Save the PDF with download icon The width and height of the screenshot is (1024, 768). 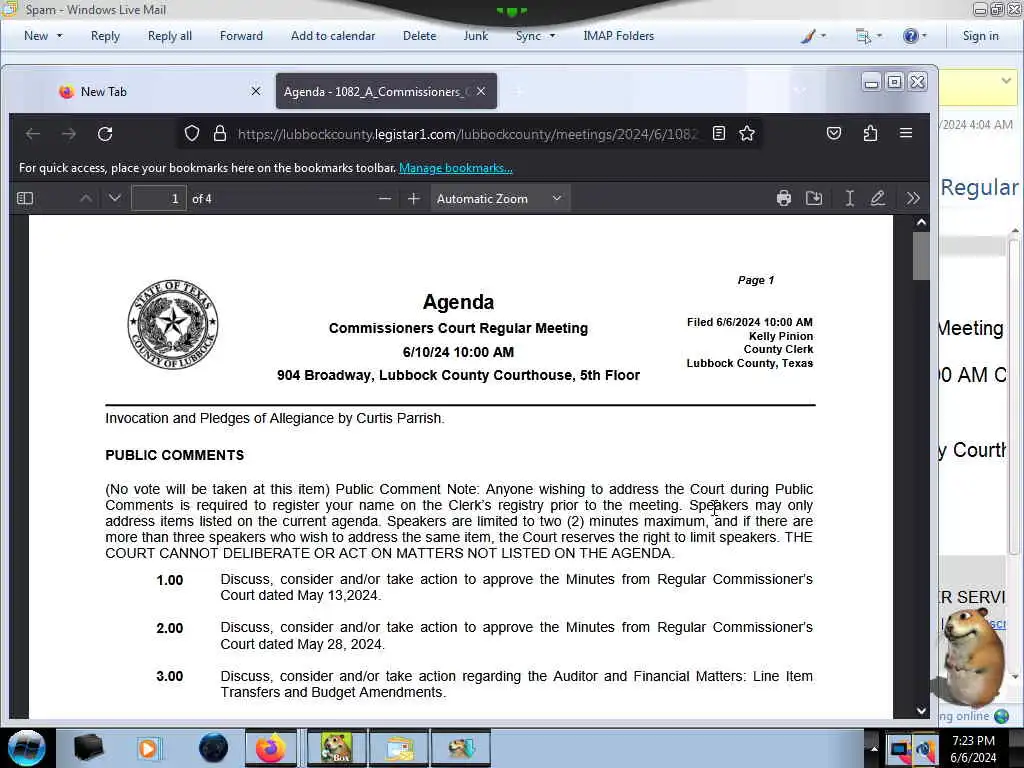(x=814, y=198)
